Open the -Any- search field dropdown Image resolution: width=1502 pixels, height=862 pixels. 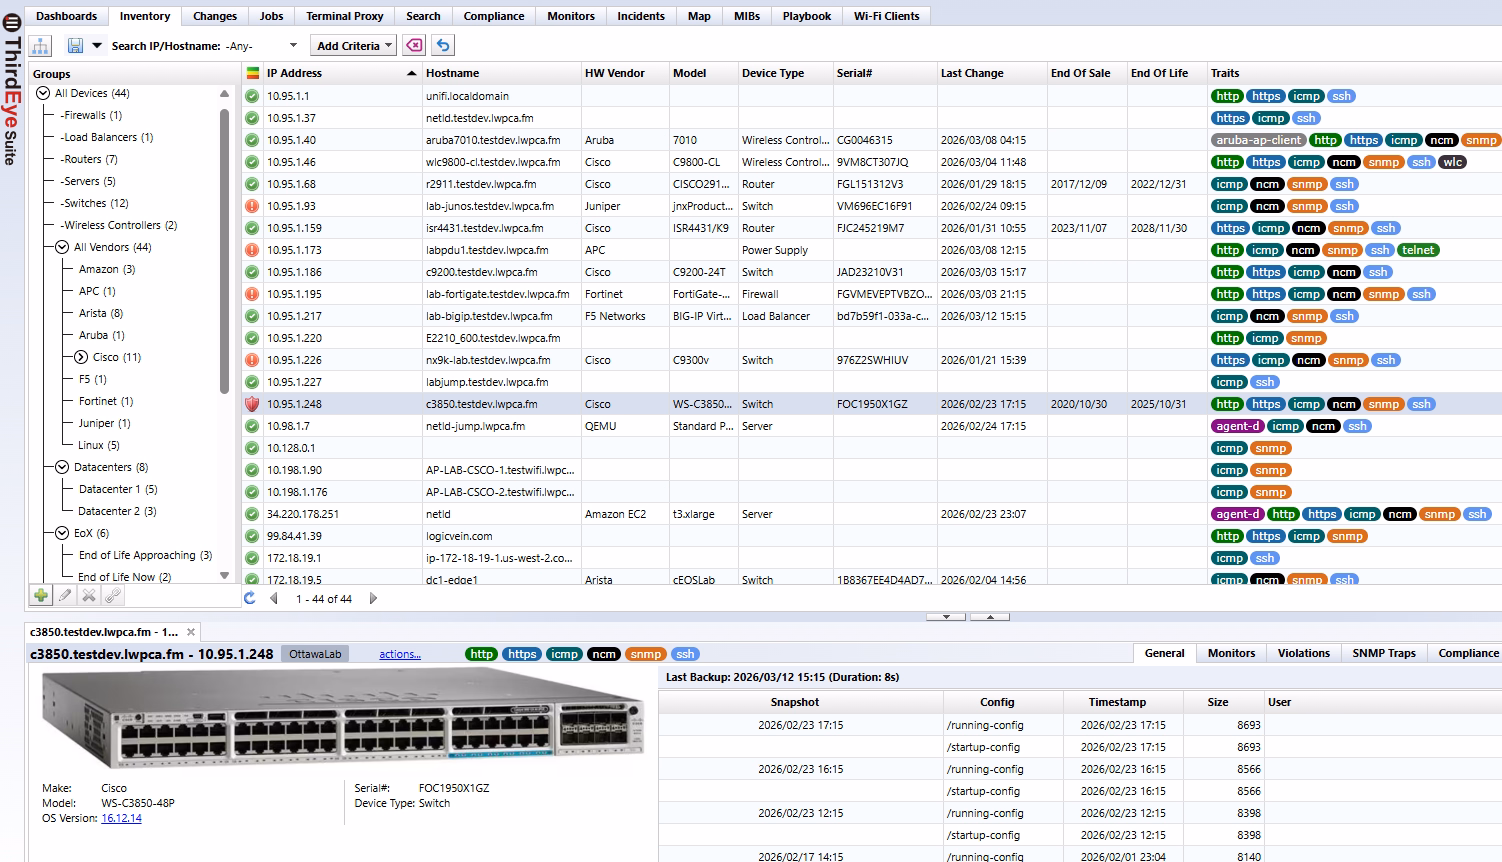tap(293, 45)
